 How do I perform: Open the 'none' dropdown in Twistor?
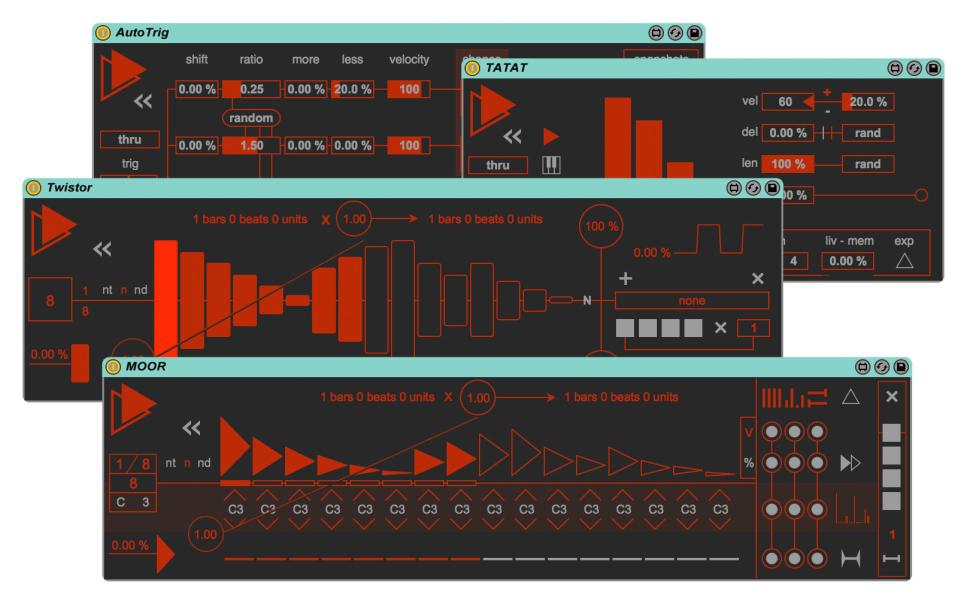point(692,300)
